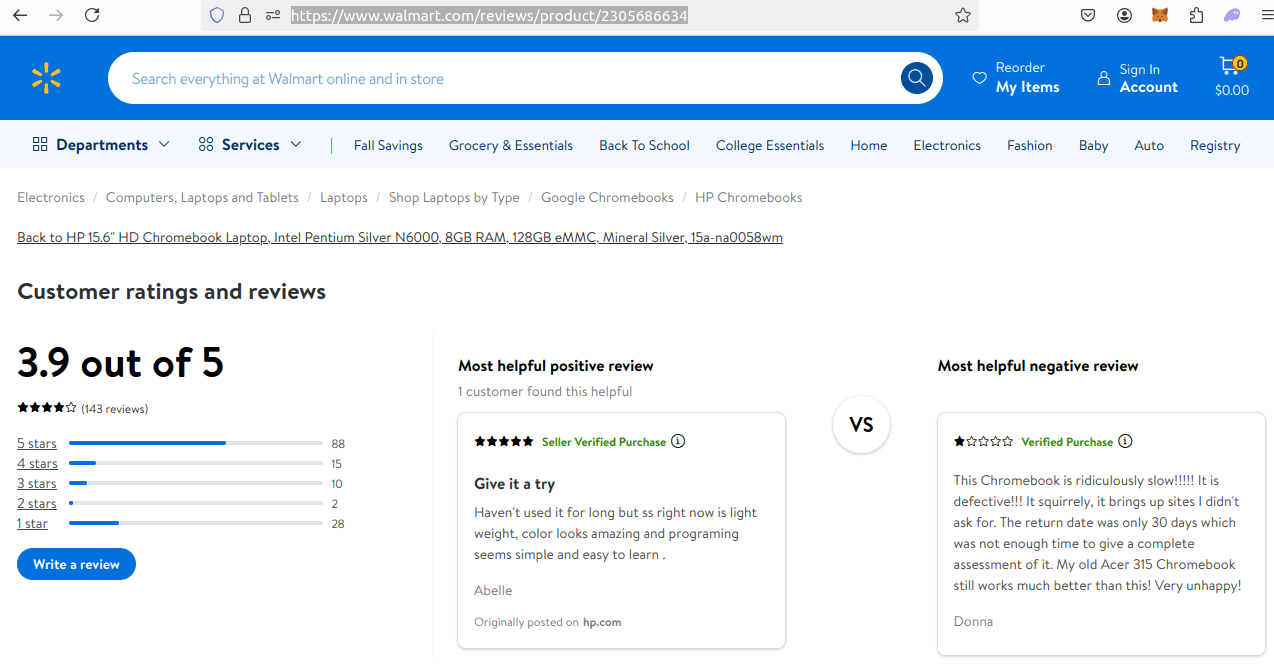Screen dimensions: 1274x668
Task: Open the Auto nav item
Action: [x=1149, y=145]
